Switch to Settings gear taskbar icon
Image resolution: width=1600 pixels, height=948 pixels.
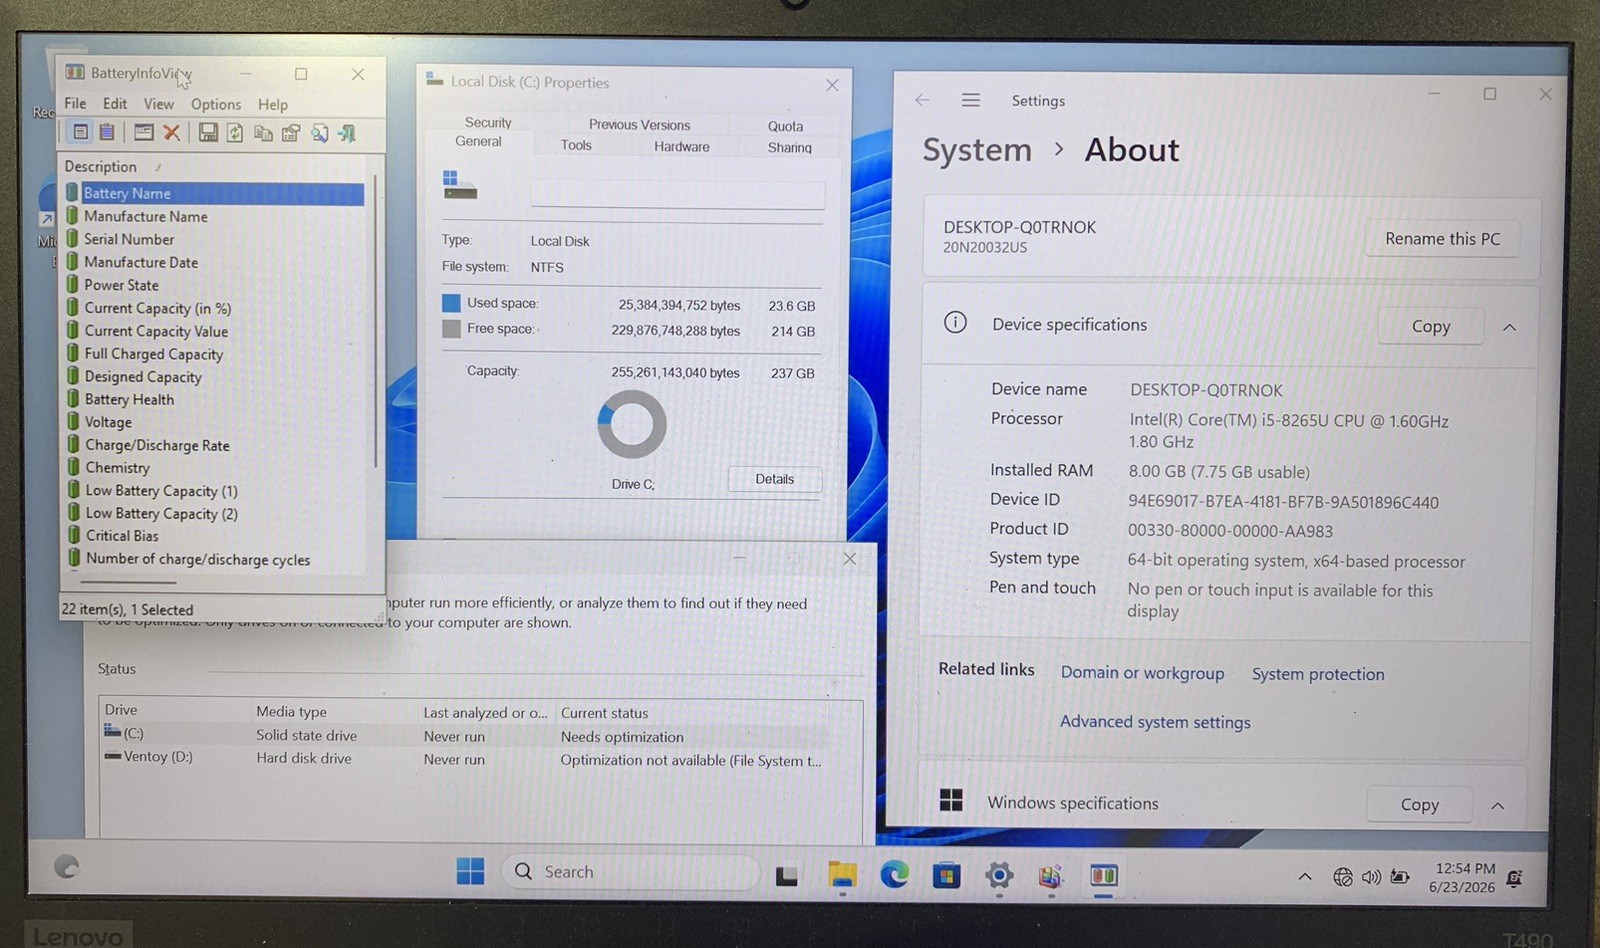(999, 876)
